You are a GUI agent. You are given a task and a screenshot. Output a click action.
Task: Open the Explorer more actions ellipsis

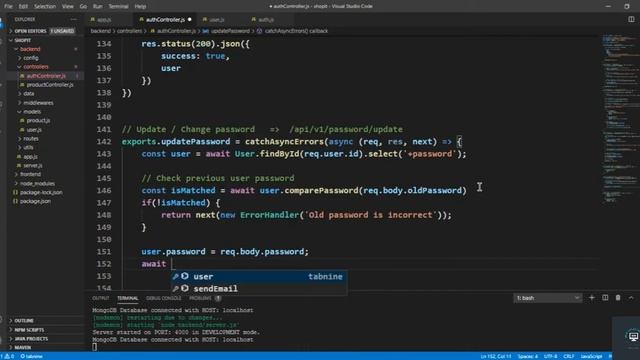[74, 19]
